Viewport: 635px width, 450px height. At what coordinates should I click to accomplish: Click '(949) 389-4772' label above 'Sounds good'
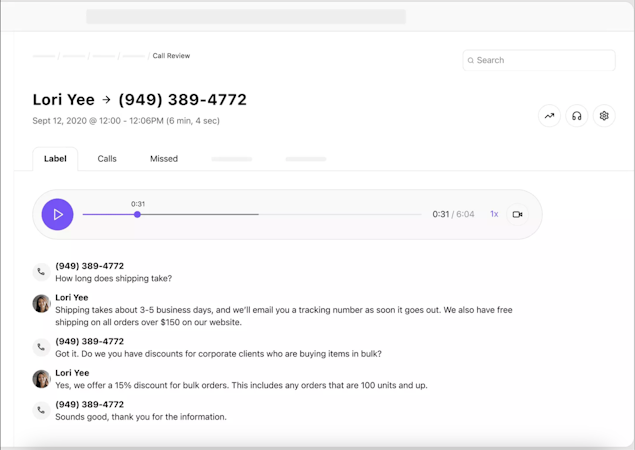click(x=89, y=405)
